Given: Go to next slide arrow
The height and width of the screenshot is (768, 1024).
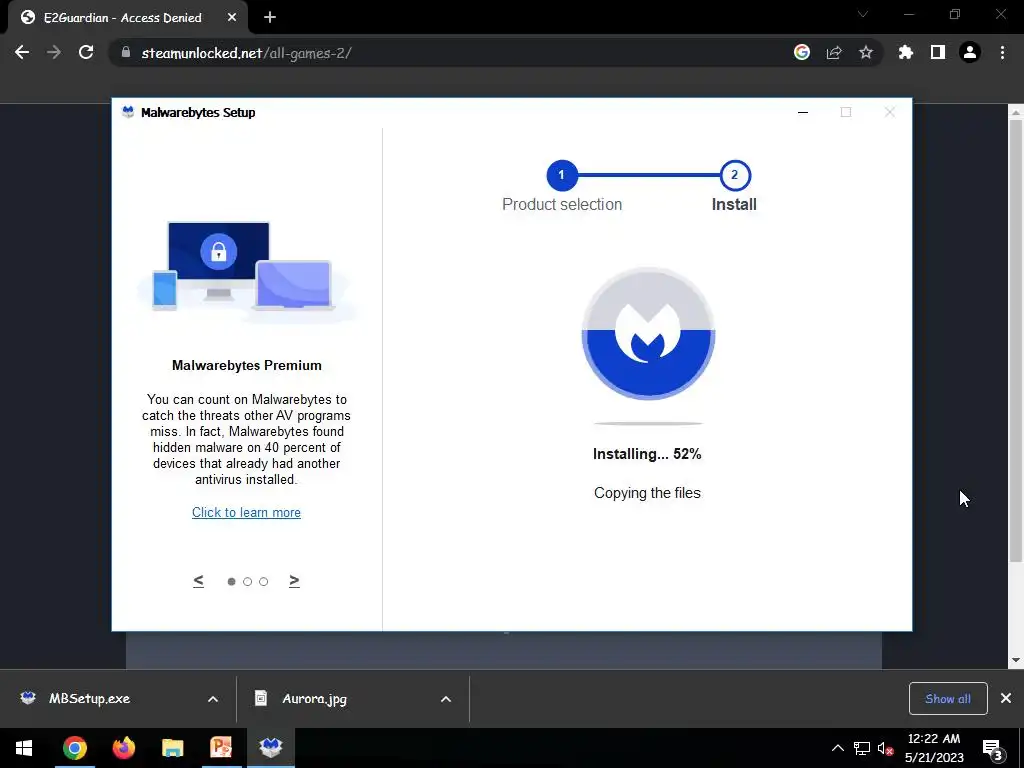Looking at the screenshot, I should (294, 581).
